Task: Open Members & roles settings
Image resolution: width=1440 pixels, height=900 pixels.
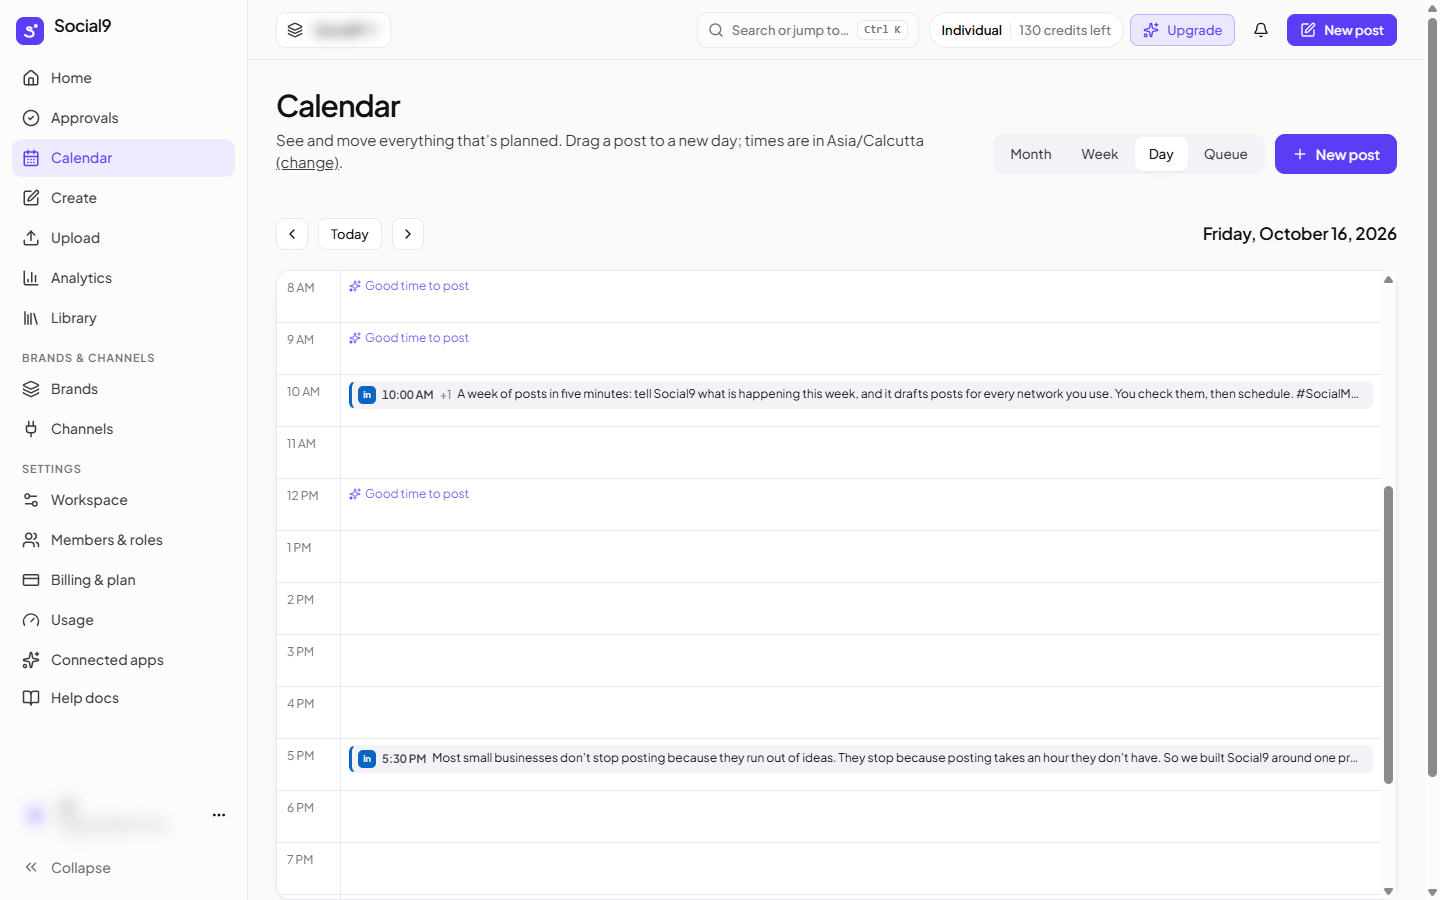Action: click(123, 540)
